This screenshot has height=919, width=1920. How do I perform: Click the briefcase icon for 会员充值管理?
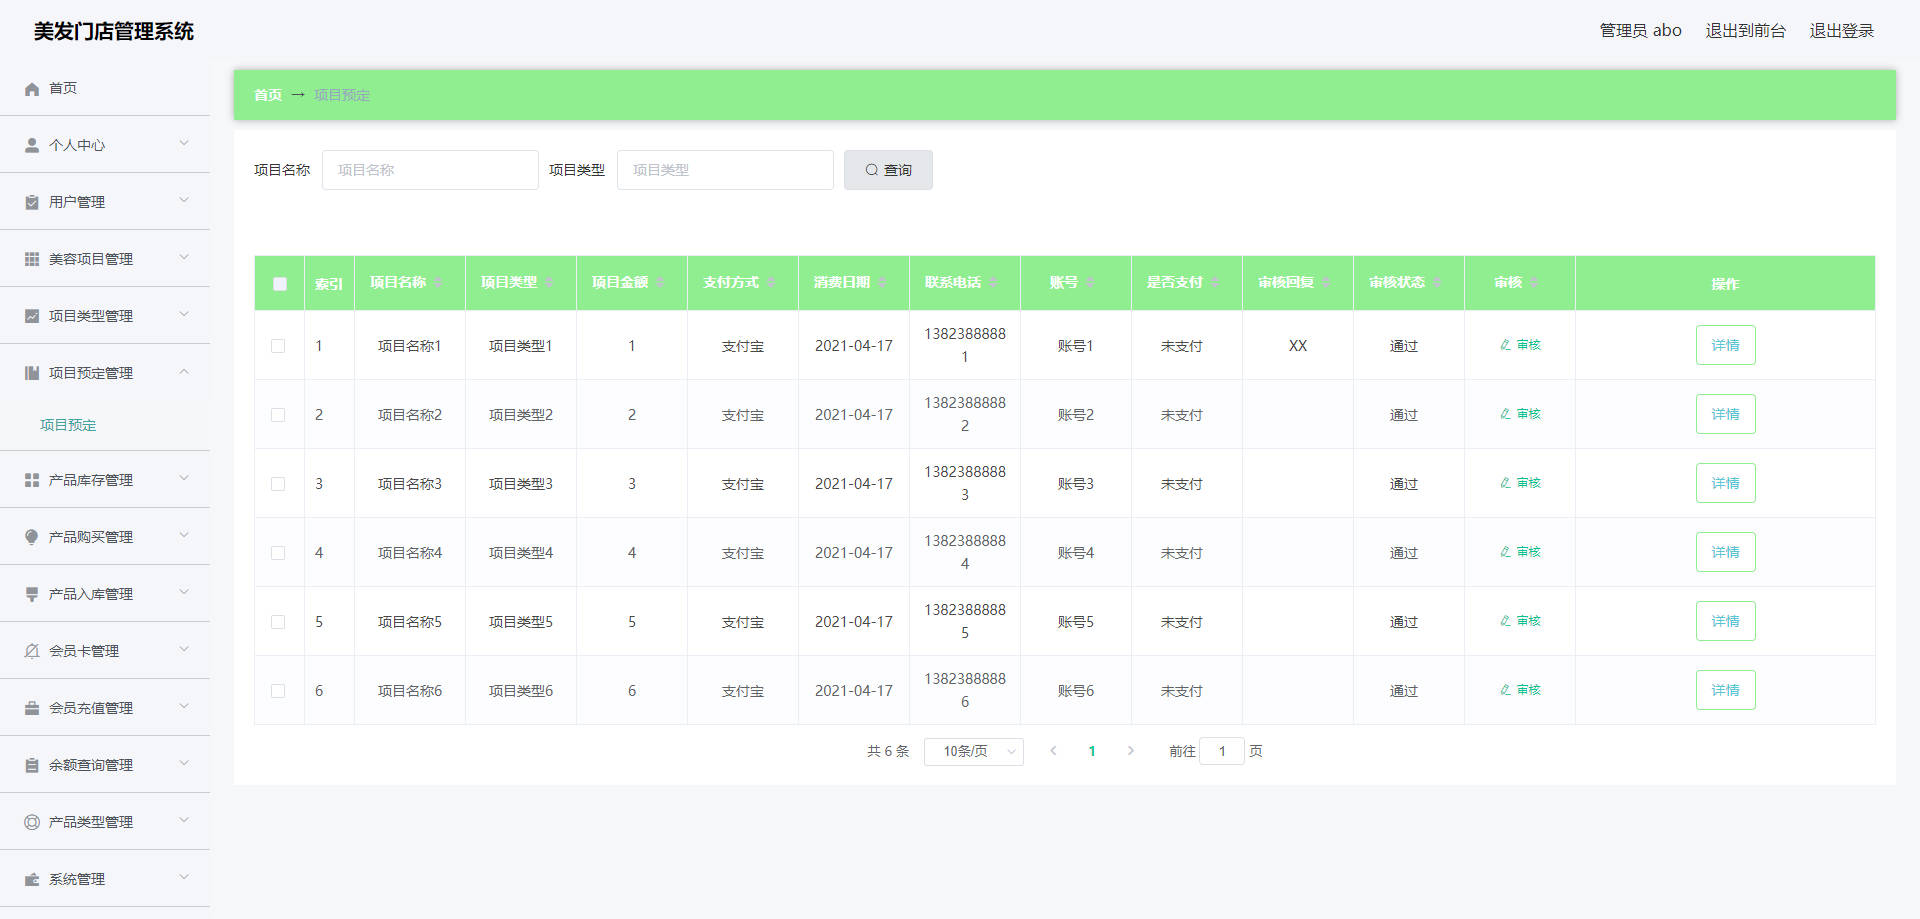(x=32, y=708)
